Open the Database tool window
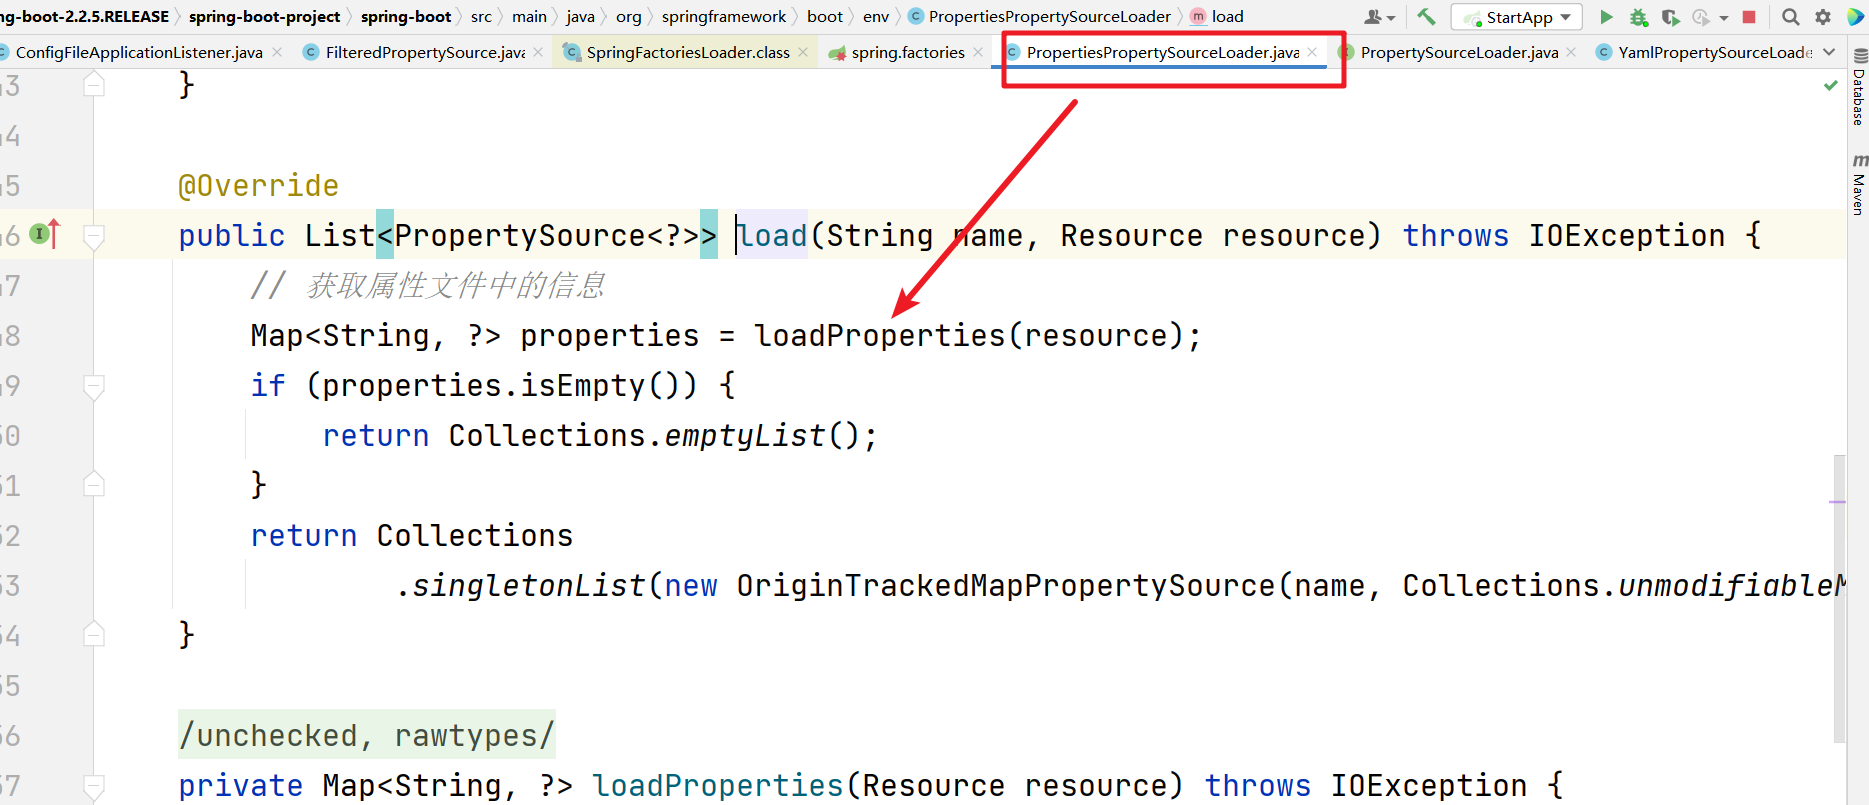 1858,87
